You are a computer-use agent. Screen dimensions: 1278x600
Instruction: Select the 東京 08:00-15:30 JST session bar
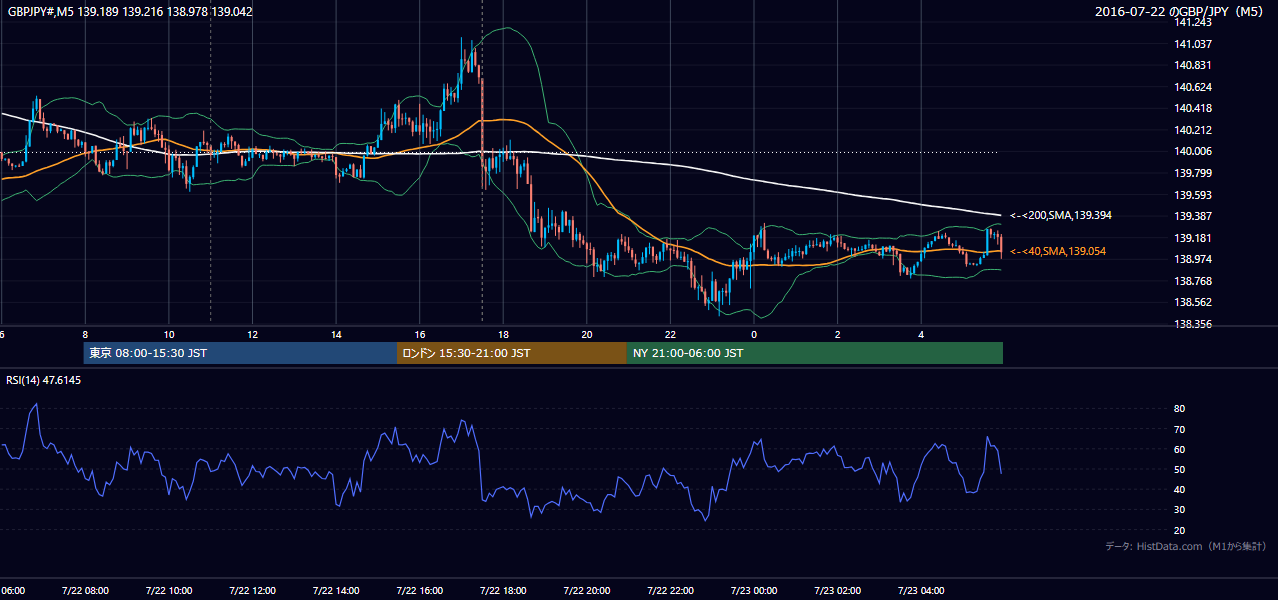point(241,353)
